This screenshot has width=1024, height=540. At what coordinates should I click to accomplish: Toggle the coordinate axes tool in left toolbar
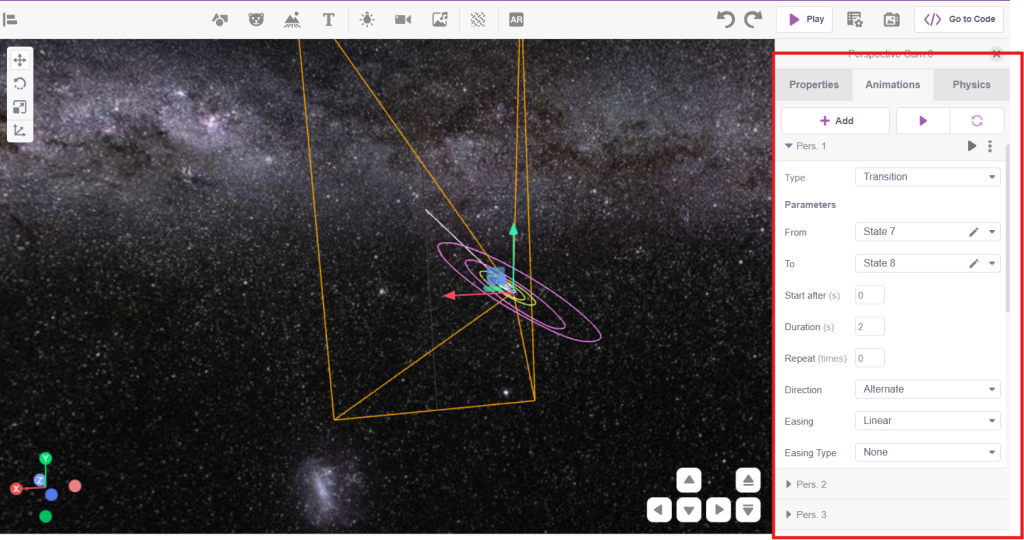20,131
